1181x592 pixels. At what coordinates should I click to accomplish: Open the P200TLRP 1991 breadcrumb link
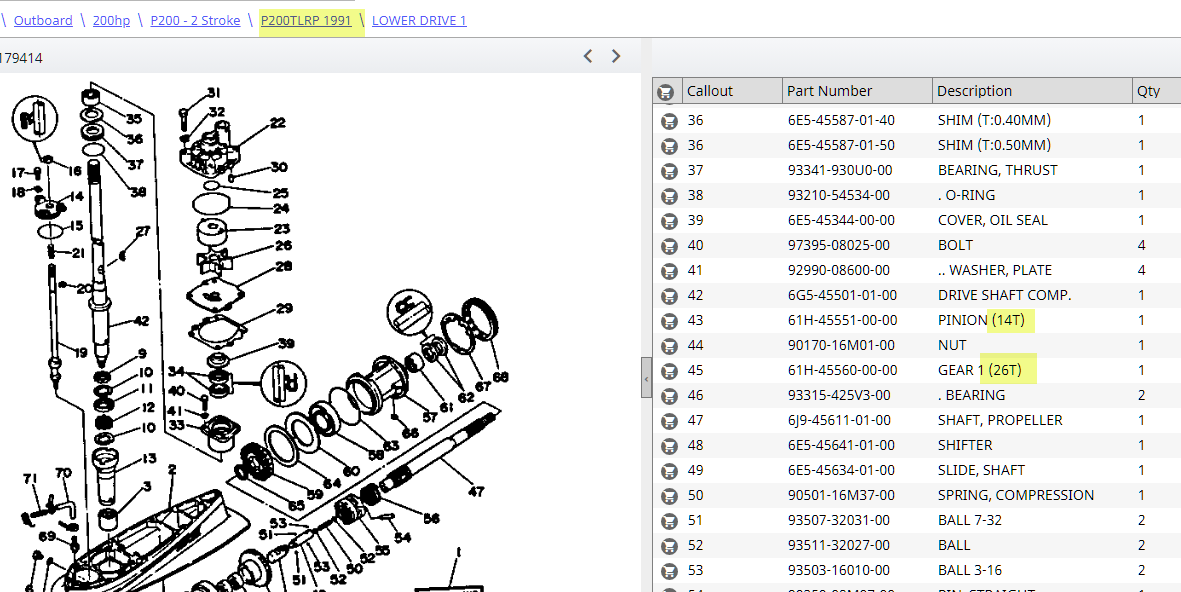click(x=307, y=20)
